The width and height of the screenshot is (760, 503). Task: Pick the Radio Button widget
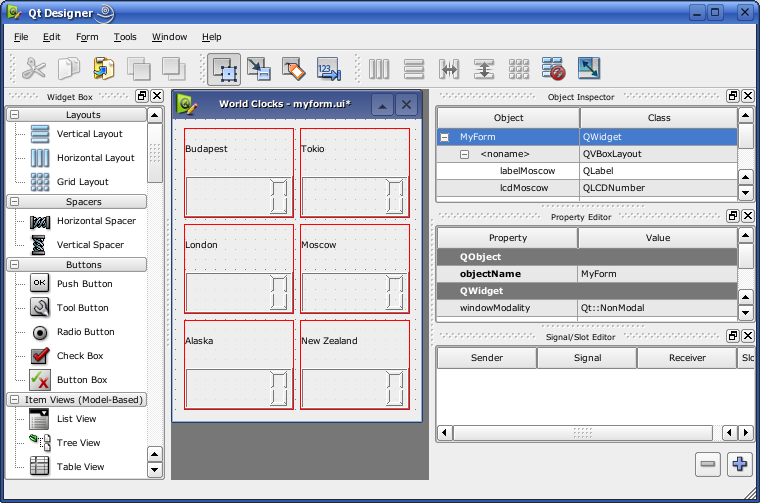pyautogui.click(x=72, y=332)
